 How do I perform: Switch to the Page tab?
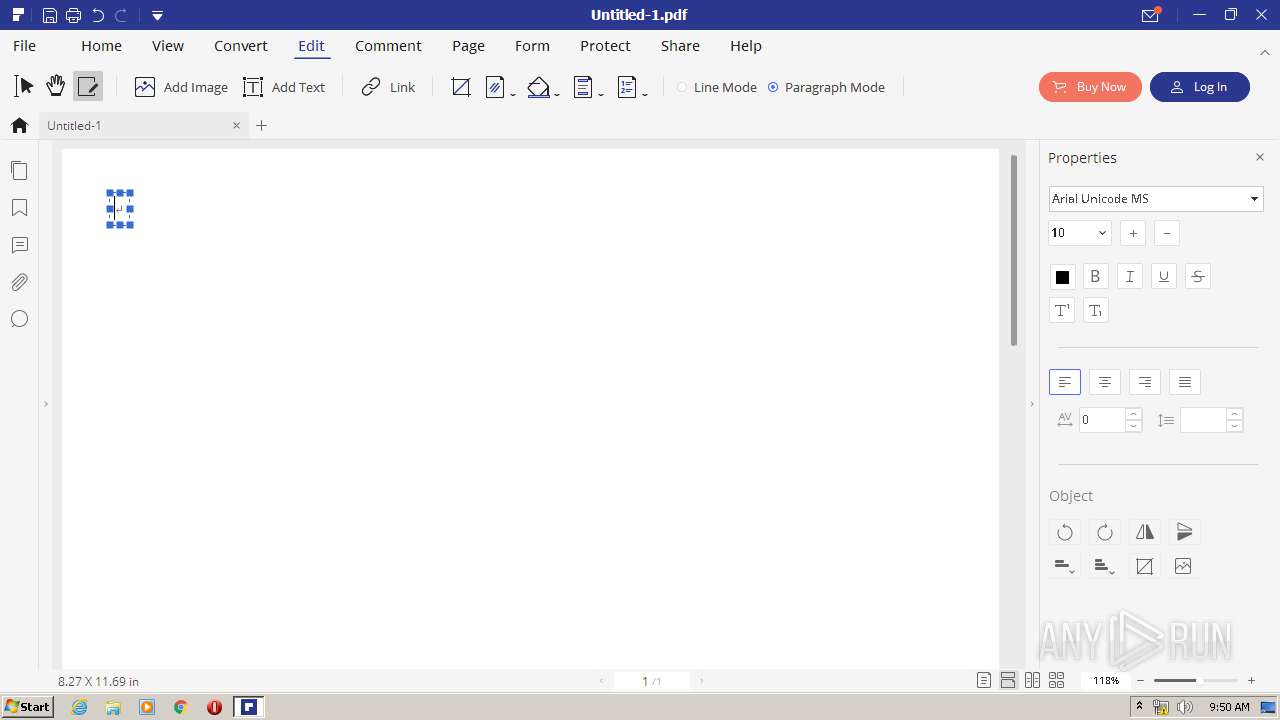[x=468, y=46]
